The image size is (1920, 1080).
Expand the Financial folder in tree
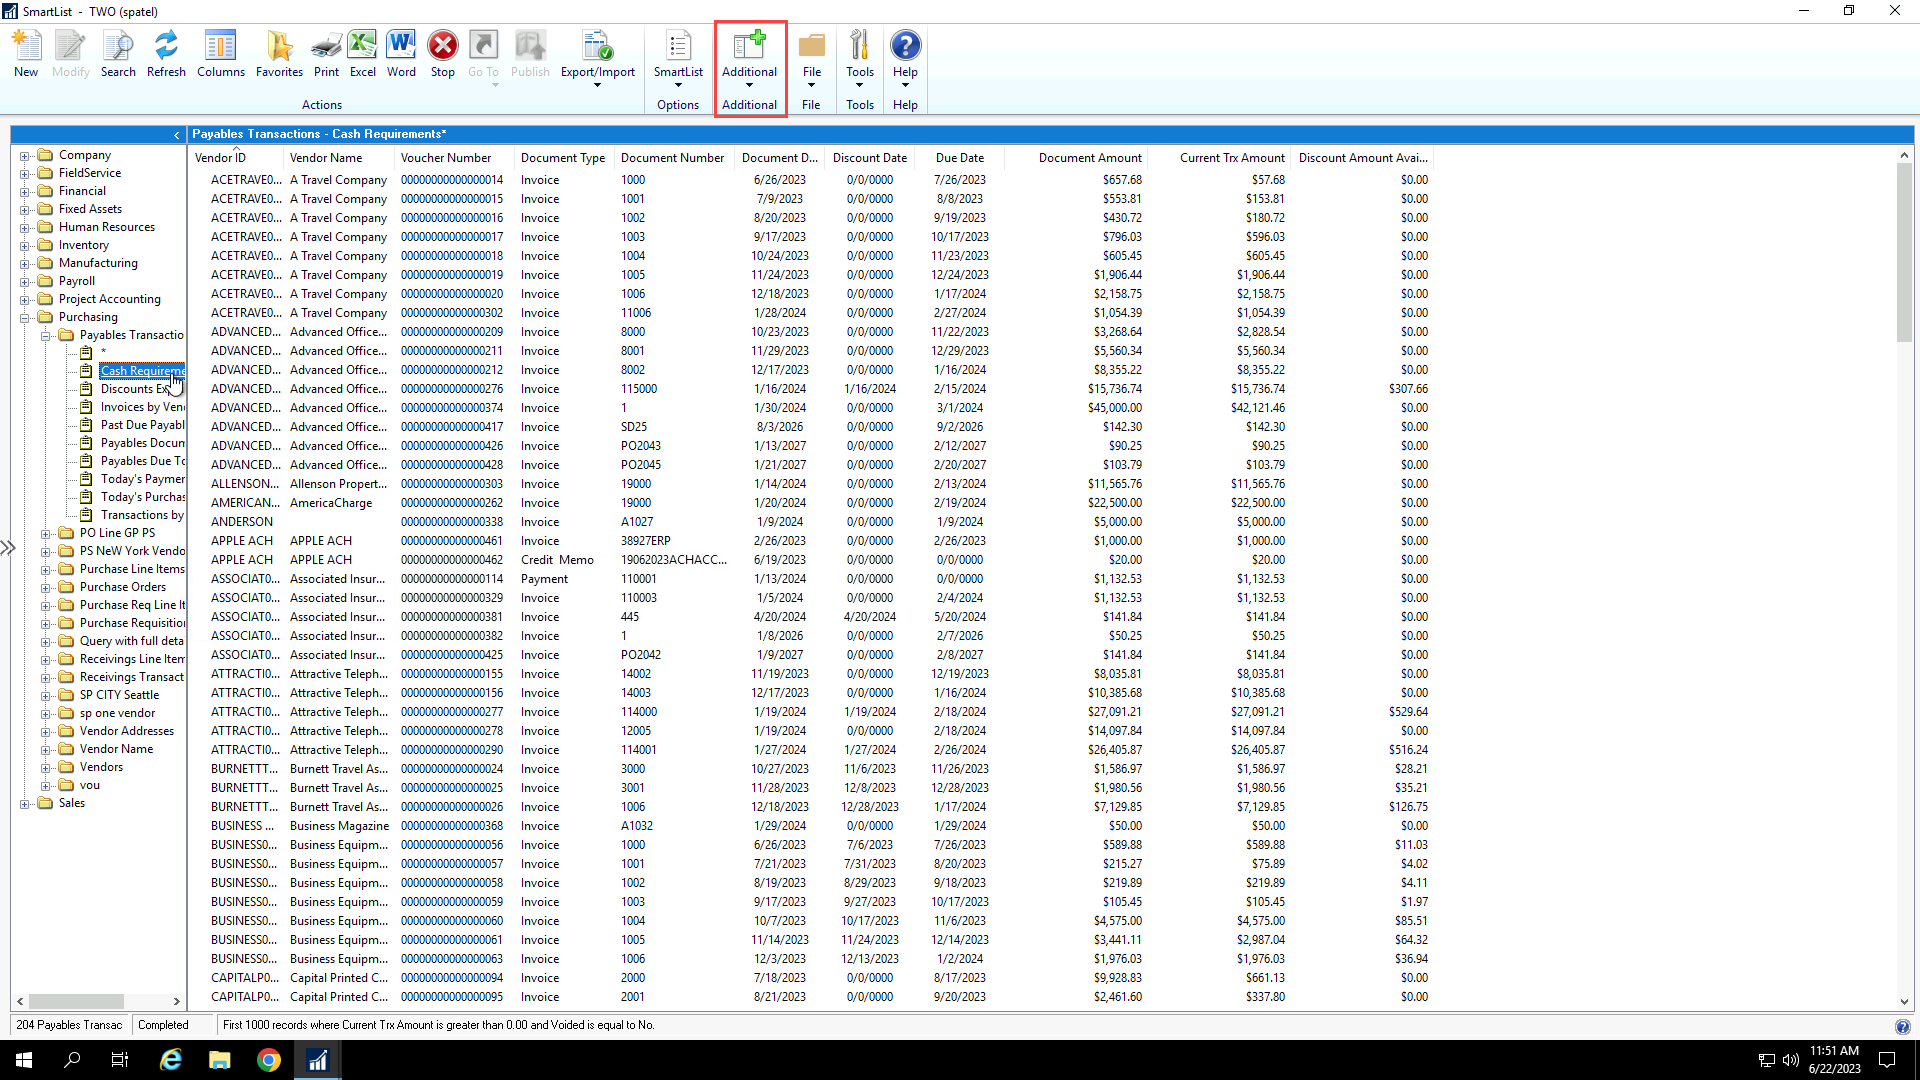(x=25, y=191)
